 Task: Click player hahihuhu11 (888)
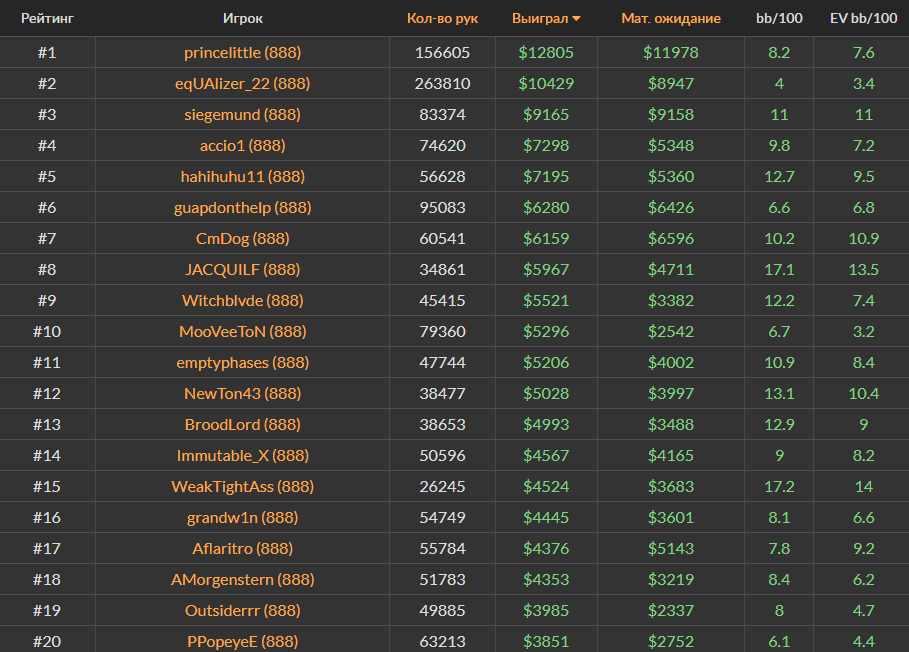coord(242,176)
